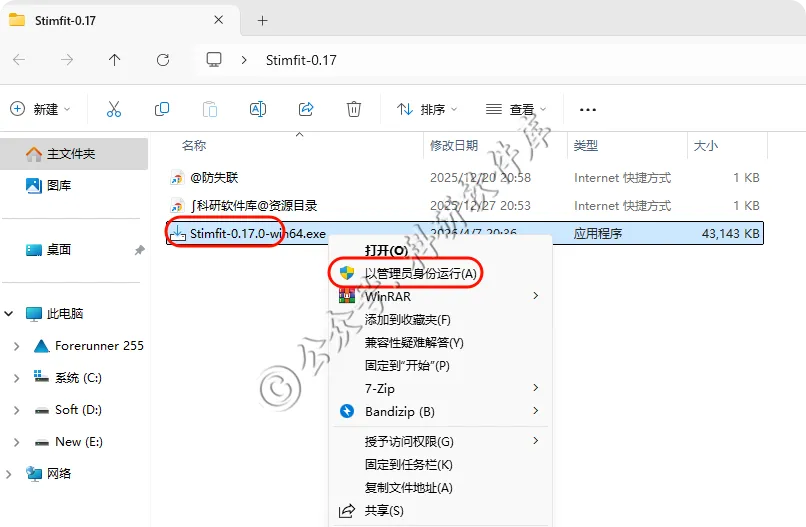The image size is (806, 527).
Task: Add a new tab with plus button
Action: pos(263,21)
